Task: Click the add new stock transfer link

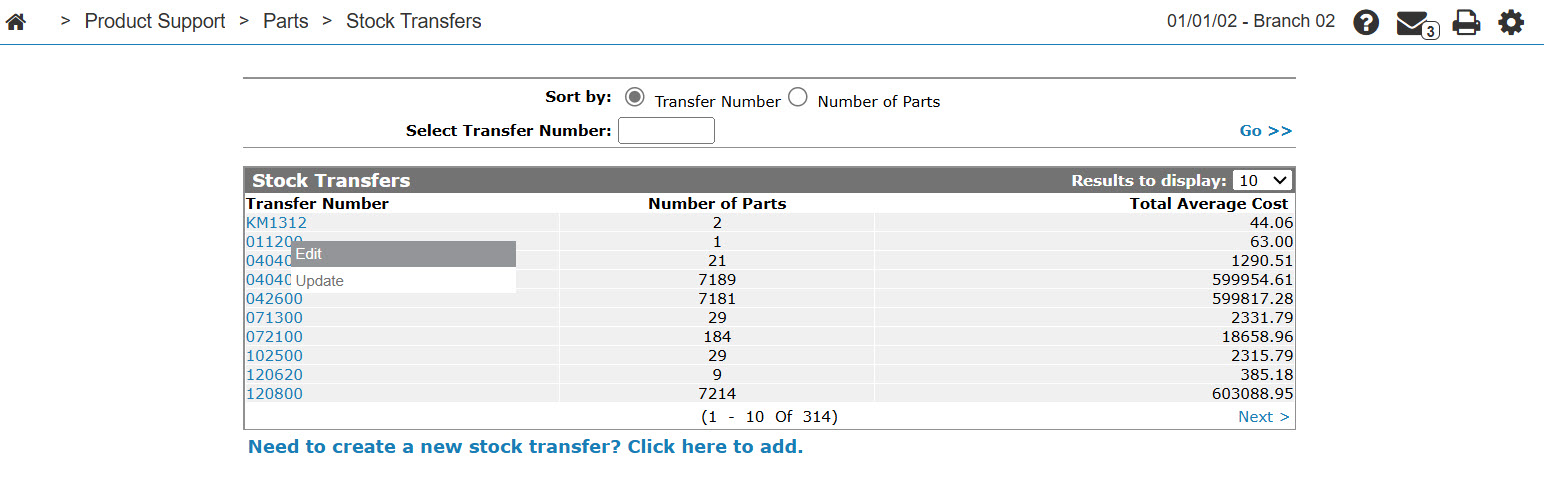Action: 526,447
